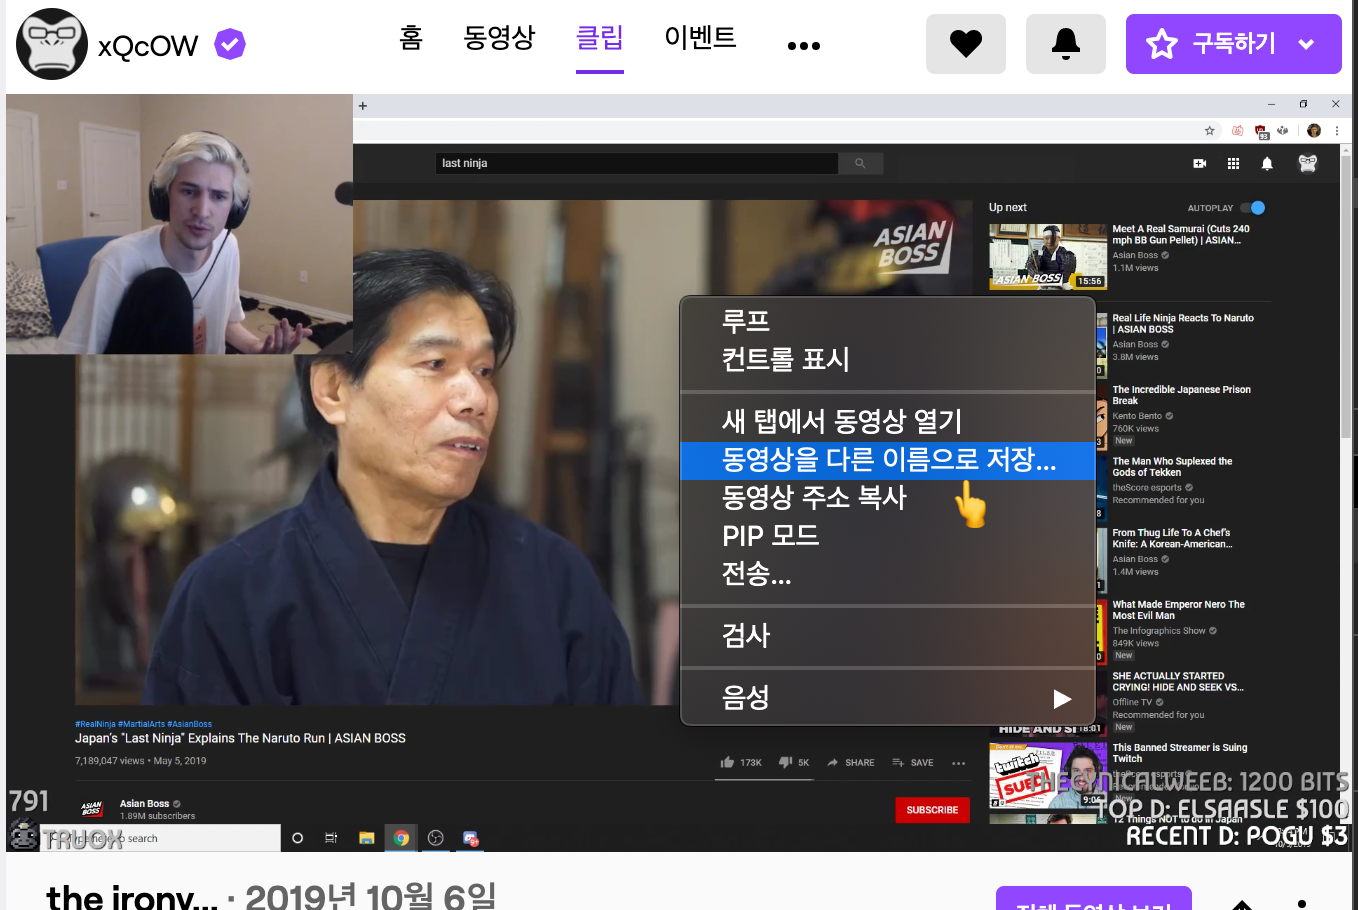The width and height of the screenshot is (1358, 910).
Task: Expand the three-dot more channel tabs menu
Action: click(803, 45)
